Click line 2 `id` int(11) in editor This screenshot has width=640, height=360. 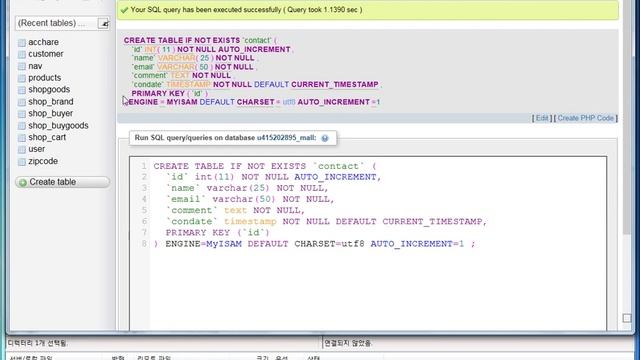[x=200, y=177]
